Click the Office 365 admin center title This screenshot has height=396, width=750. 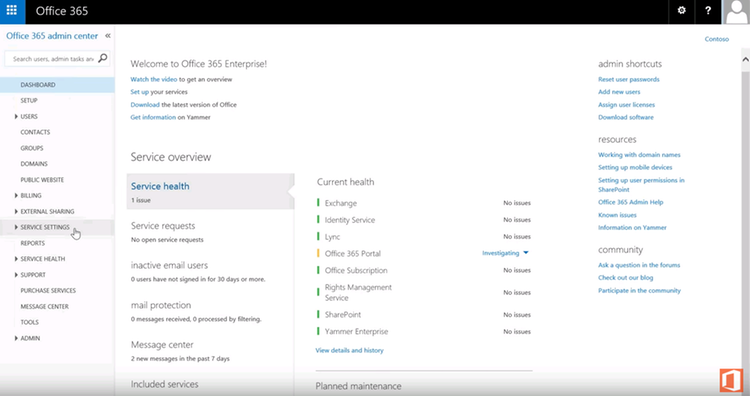point(52,36)
